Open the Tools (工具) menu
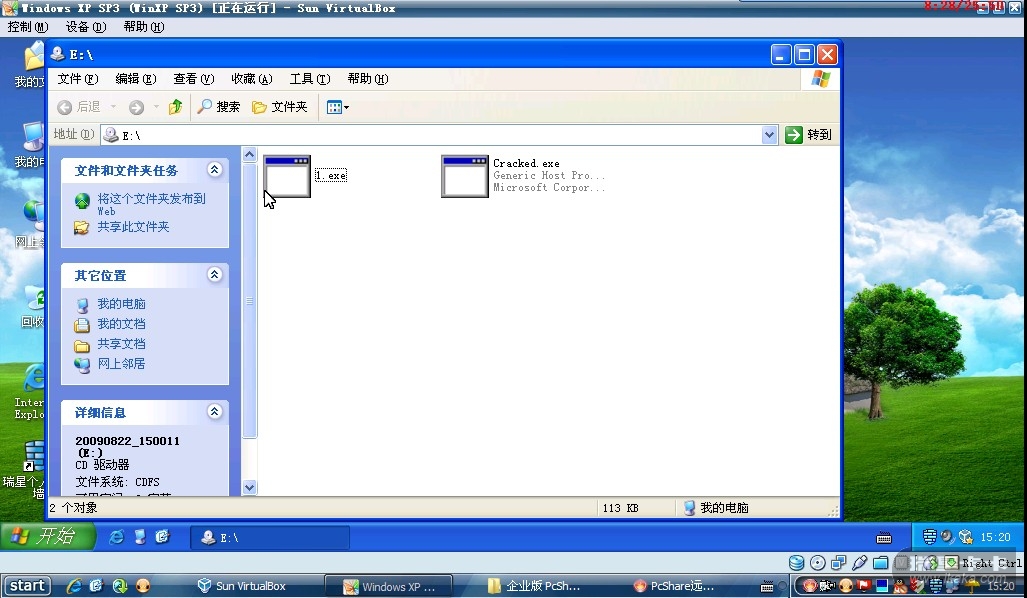The image size is (1027, 598). [x=310, y=79]
